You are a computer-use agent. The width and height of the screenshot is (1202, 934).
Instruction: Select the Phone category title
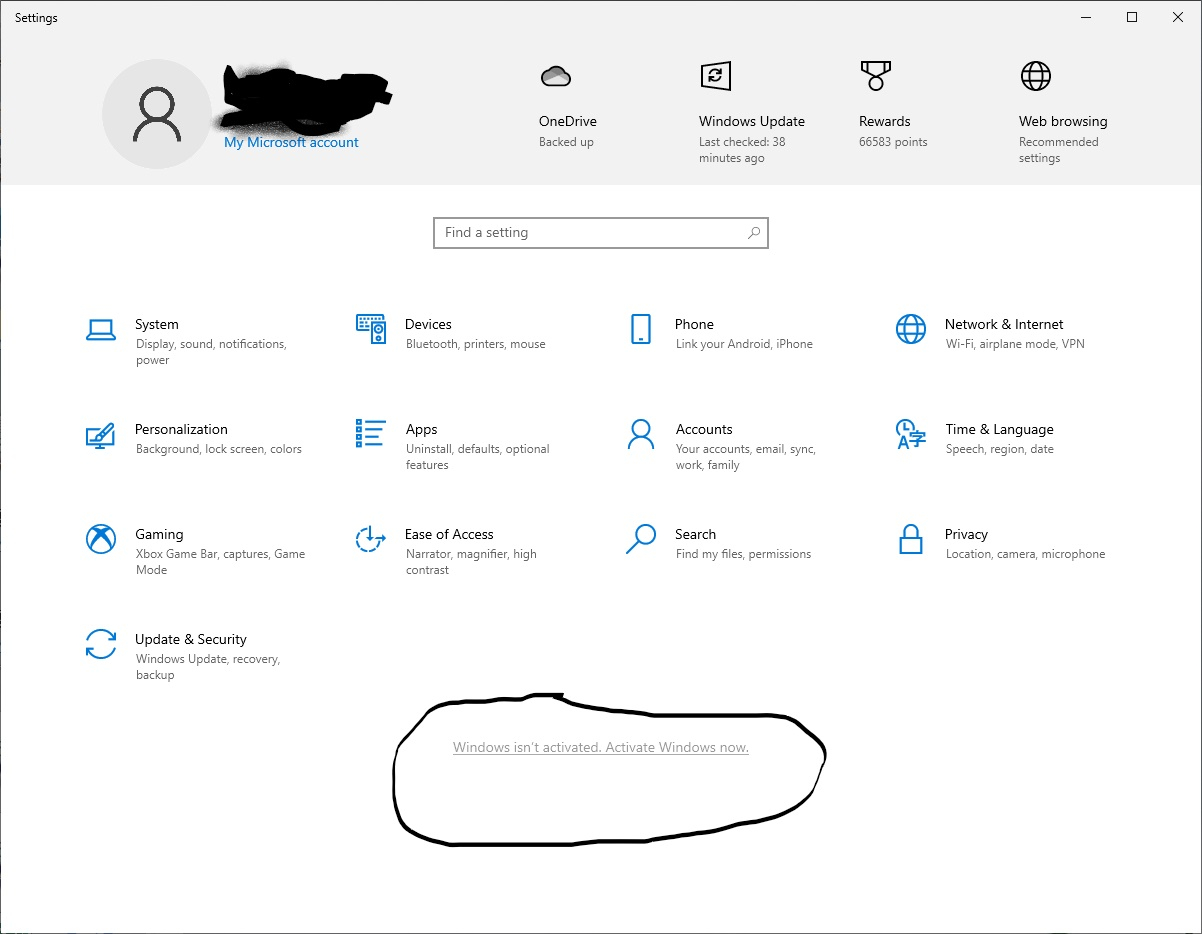tap(694, 324)
